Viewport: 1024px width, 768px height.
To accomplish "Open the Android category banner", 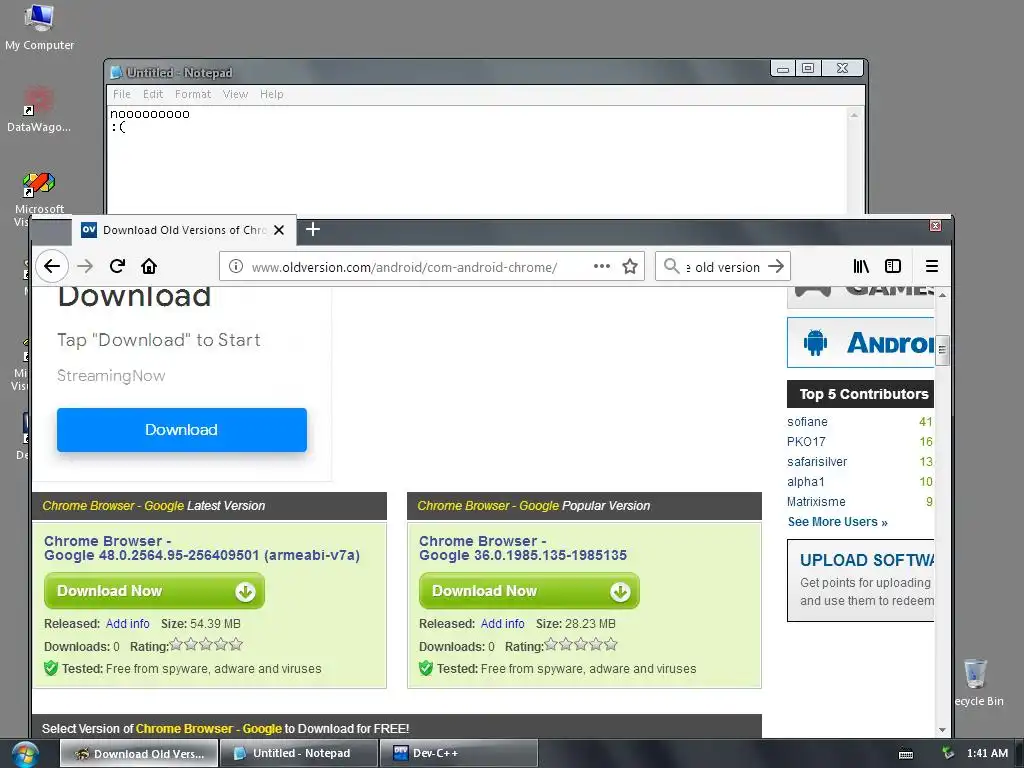I will (861, 343).
